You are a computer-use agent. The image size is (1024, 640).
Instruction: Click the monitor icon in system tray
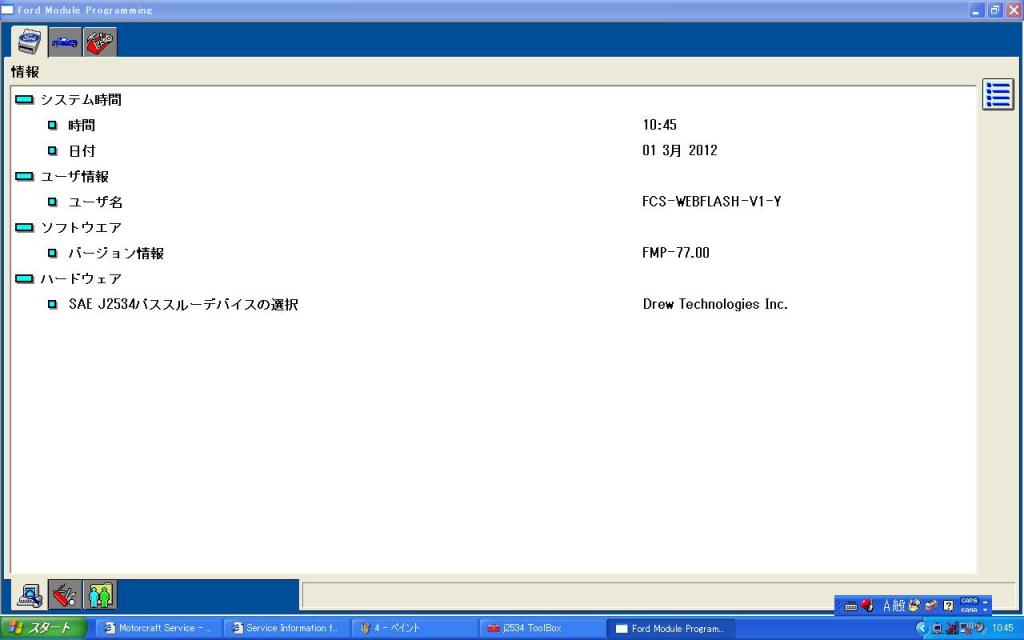point(936,629)
